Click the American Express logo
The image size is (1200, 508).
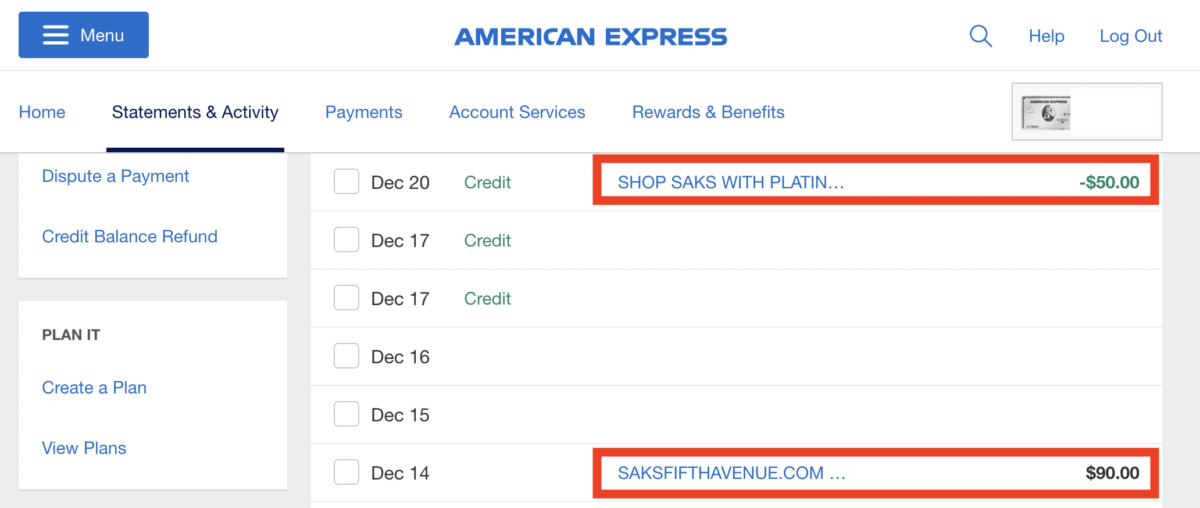click(591, 37)
